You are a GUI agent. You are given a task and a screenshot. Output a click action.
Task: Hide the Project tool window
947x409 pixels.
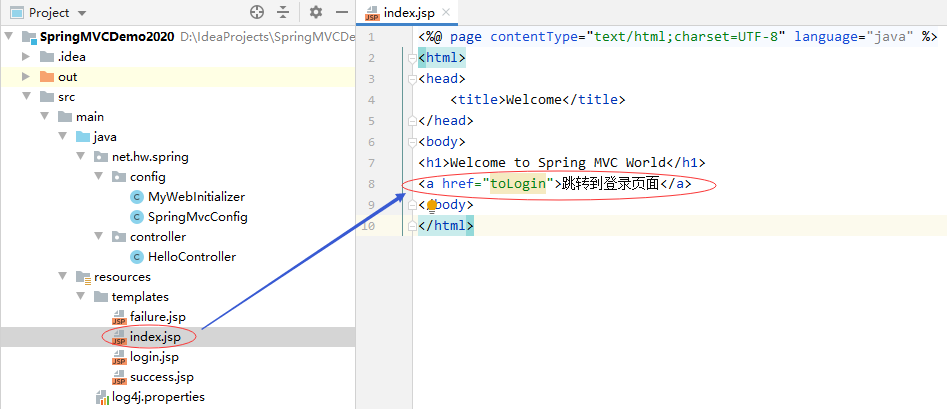(x=342, y=12)
